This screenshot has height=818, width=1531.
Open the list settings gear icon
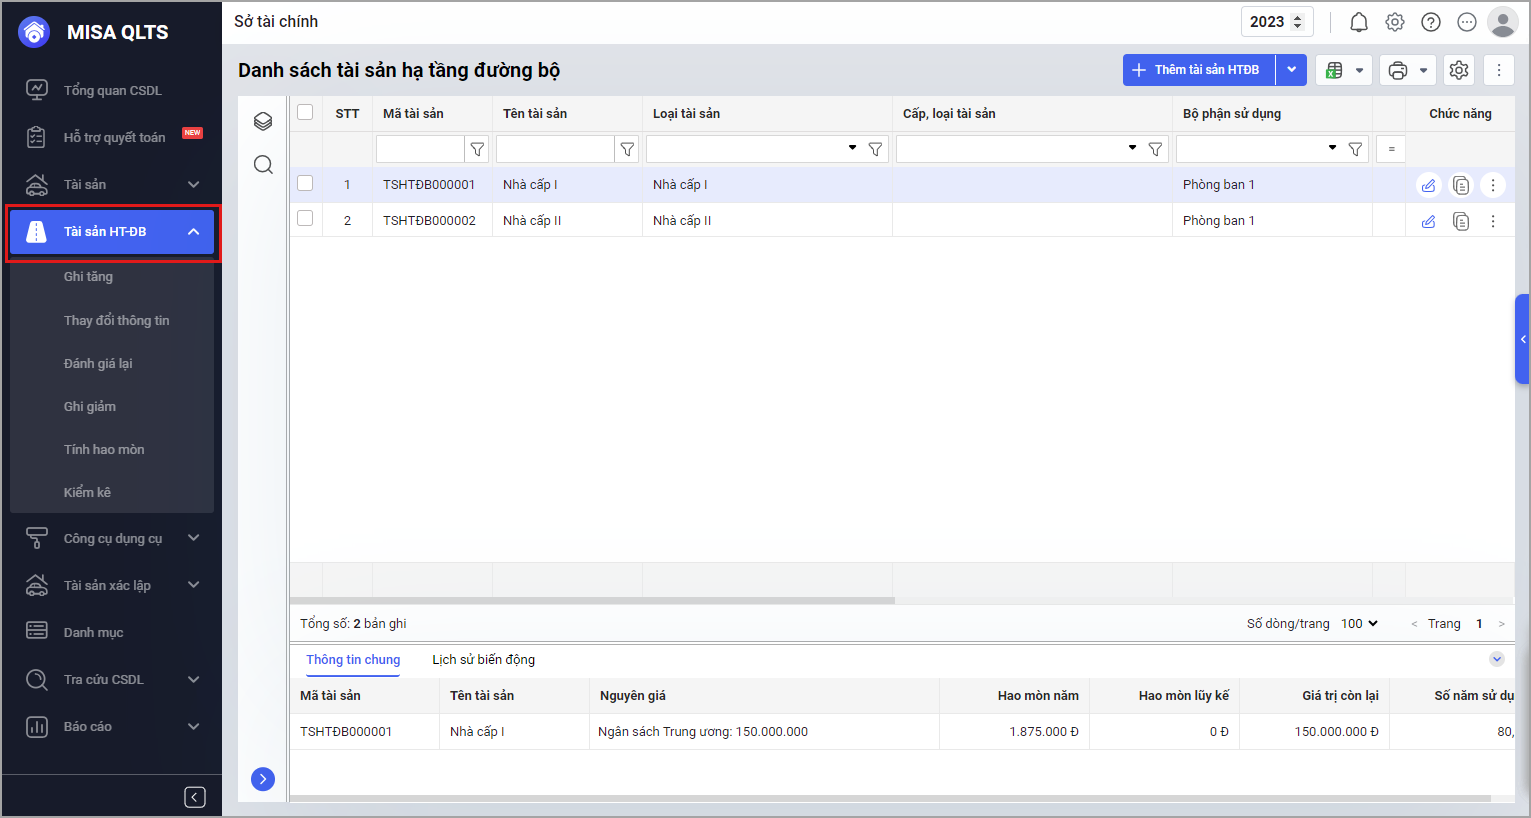tap(1459, 70)
